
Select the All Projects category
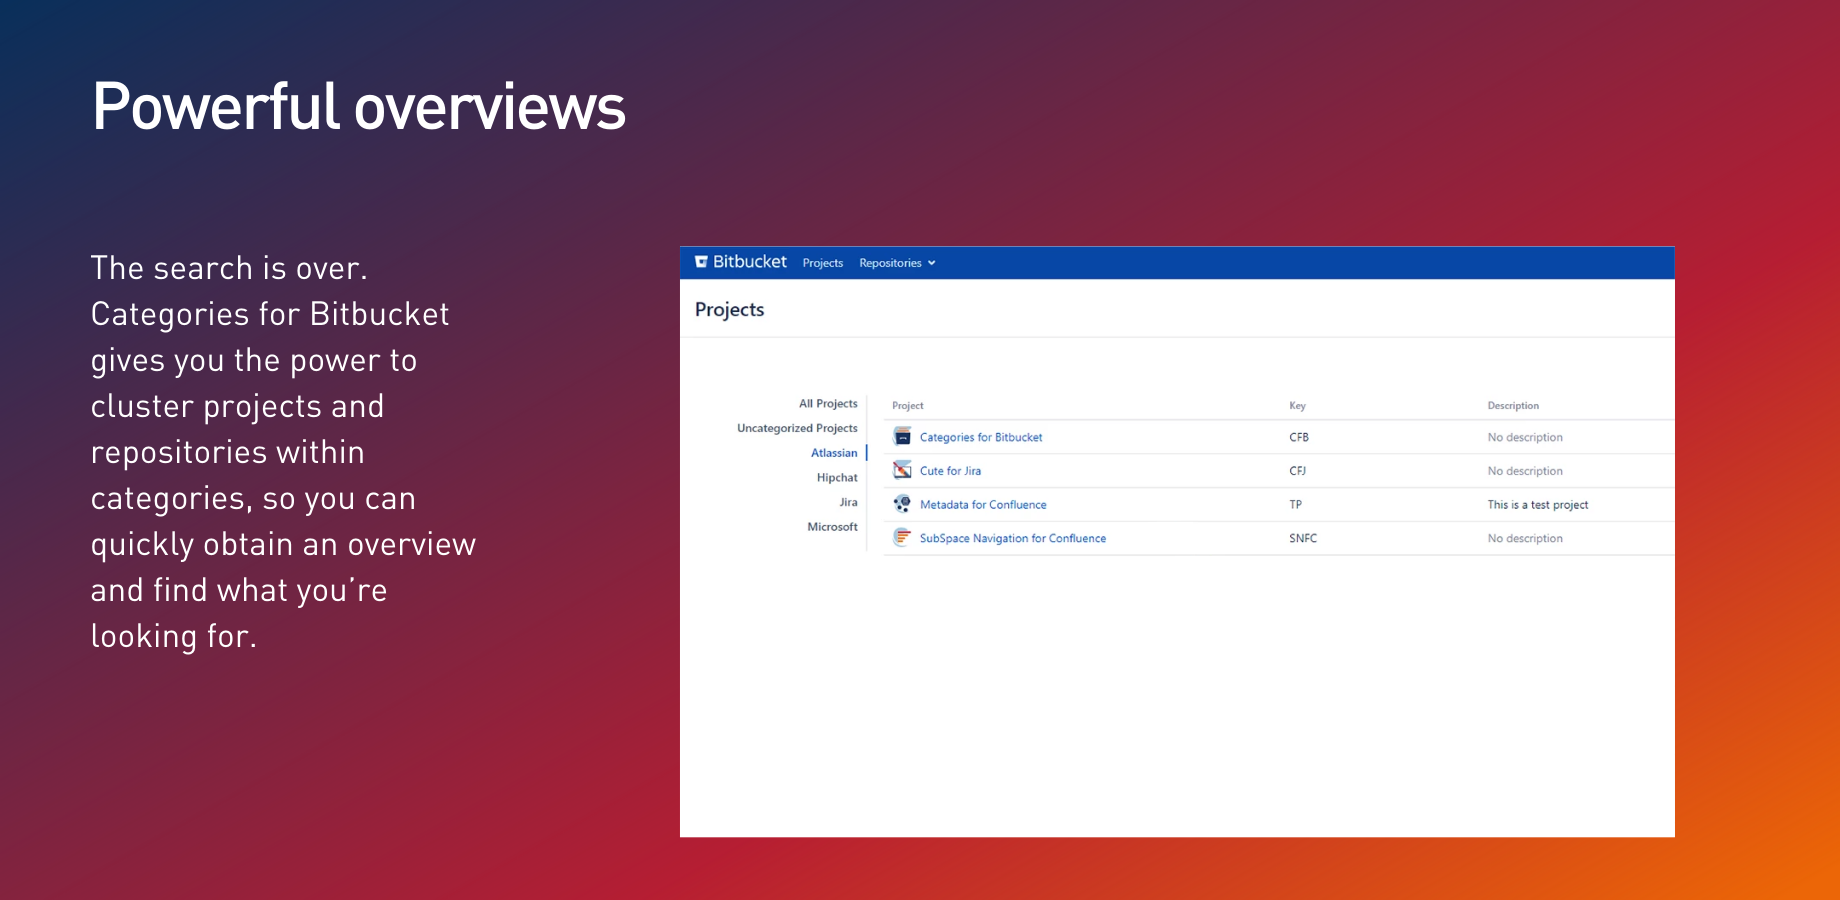[828, 404]
